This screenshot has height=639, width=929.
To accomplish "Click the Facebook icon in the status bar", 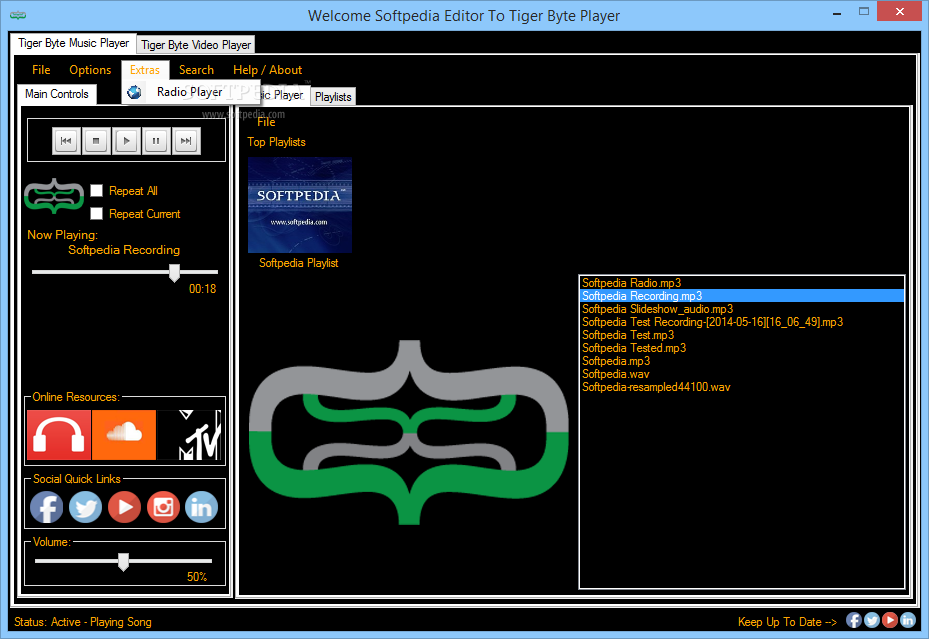I will pyautogui.click(x=854, y=620).
